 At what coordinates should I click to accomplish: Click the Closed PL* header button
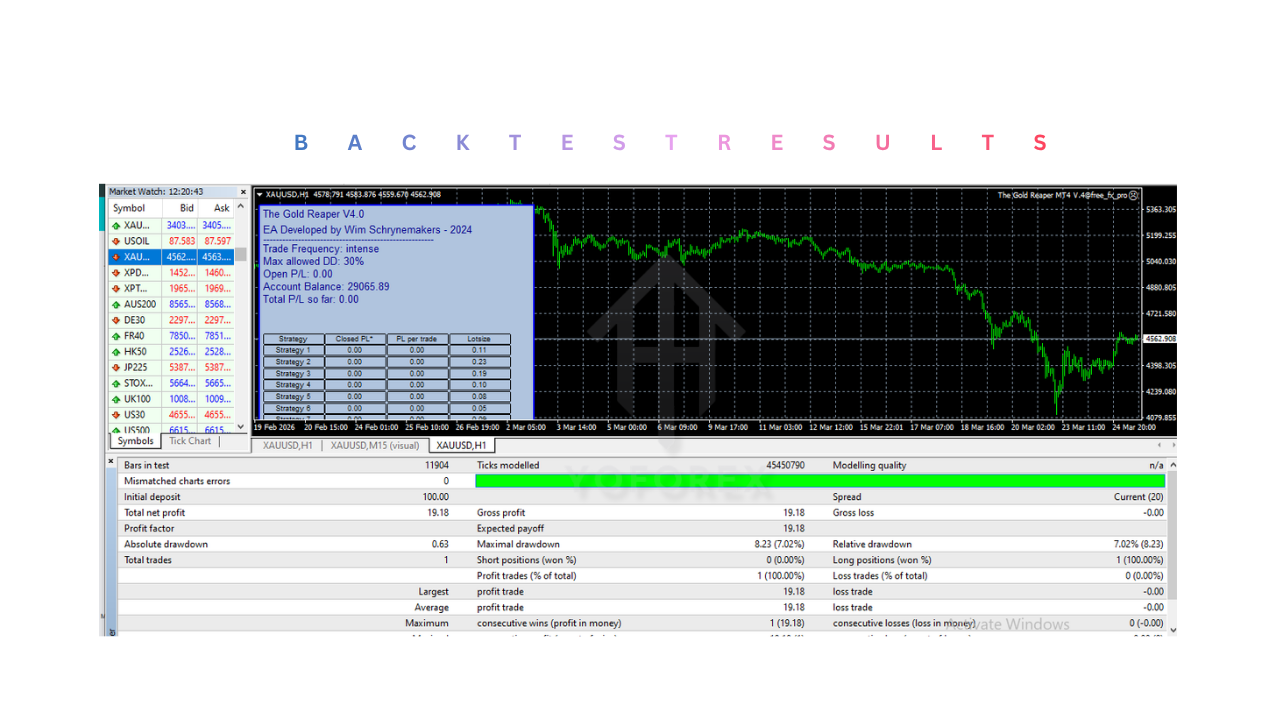tap(354, 339)
